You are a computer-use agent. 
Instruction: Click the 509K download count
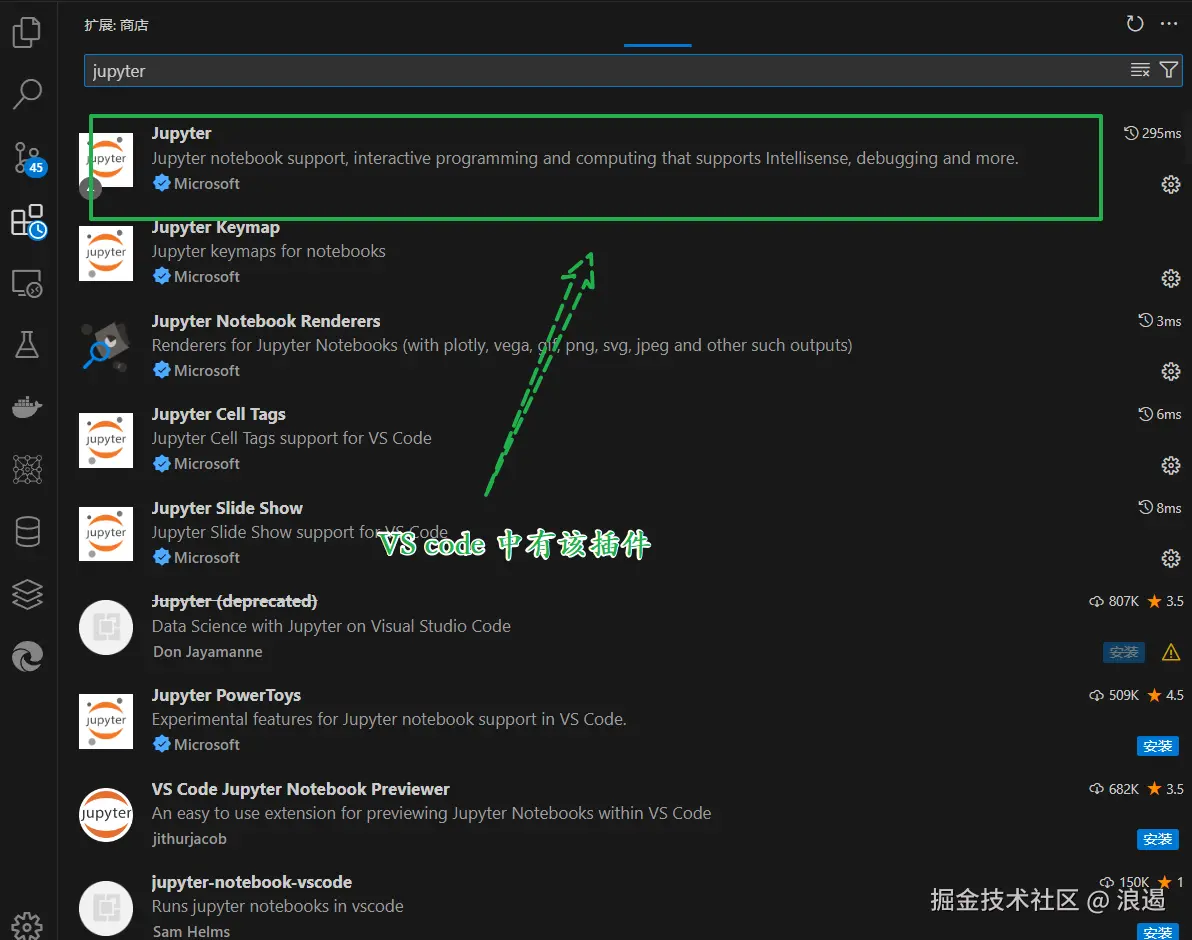click(1114, 695)
